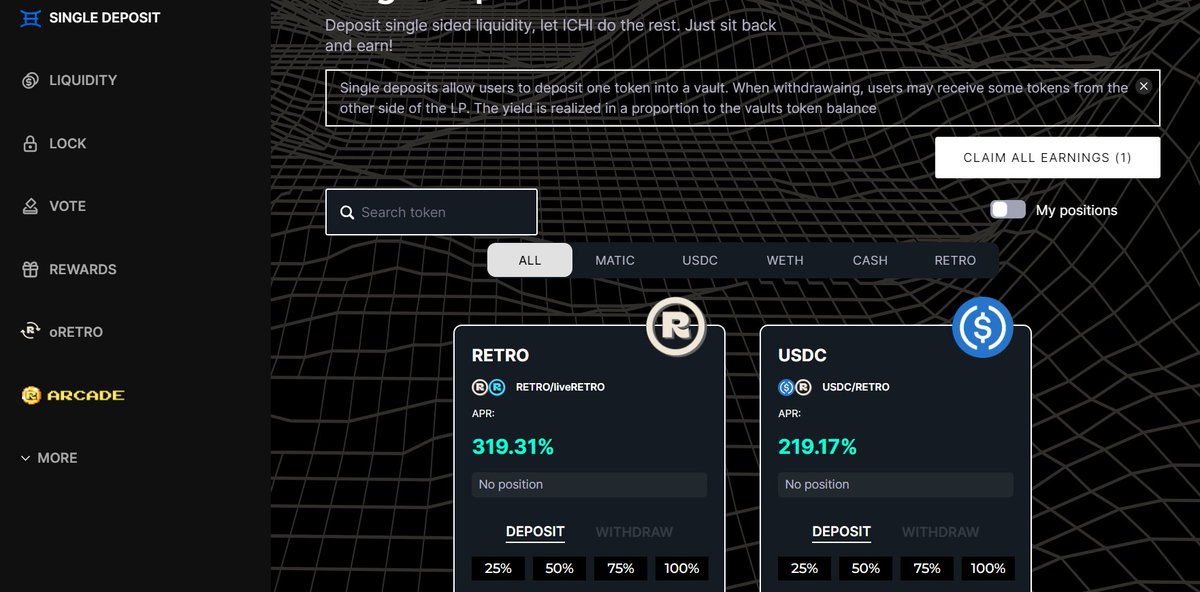Toggle the My positions switch

tap(1008, 209)
